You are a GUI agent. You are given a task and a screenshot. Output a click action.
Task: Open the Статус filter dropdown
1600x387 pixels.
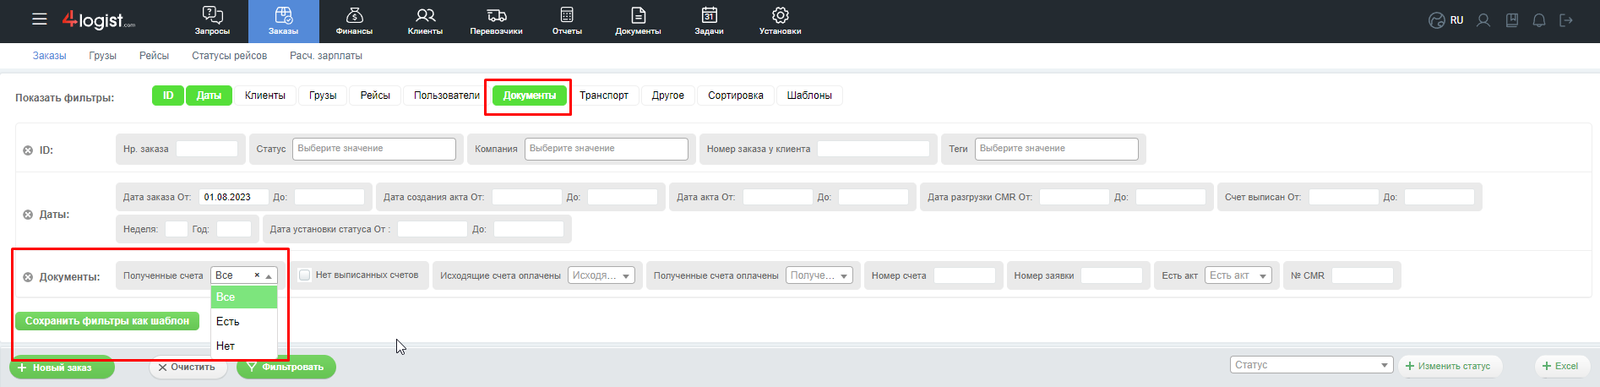coord(374,149)
